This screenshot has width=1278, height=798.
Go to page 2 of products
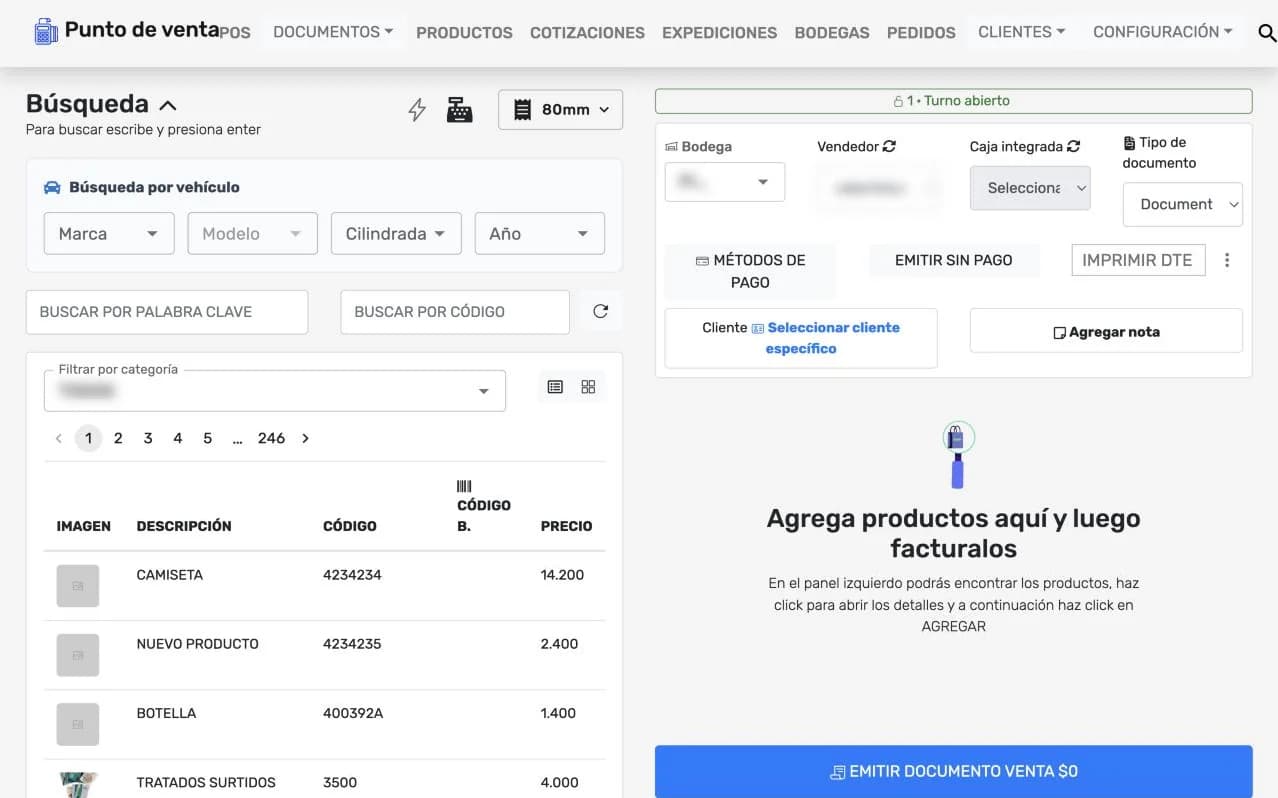point(118,438)
